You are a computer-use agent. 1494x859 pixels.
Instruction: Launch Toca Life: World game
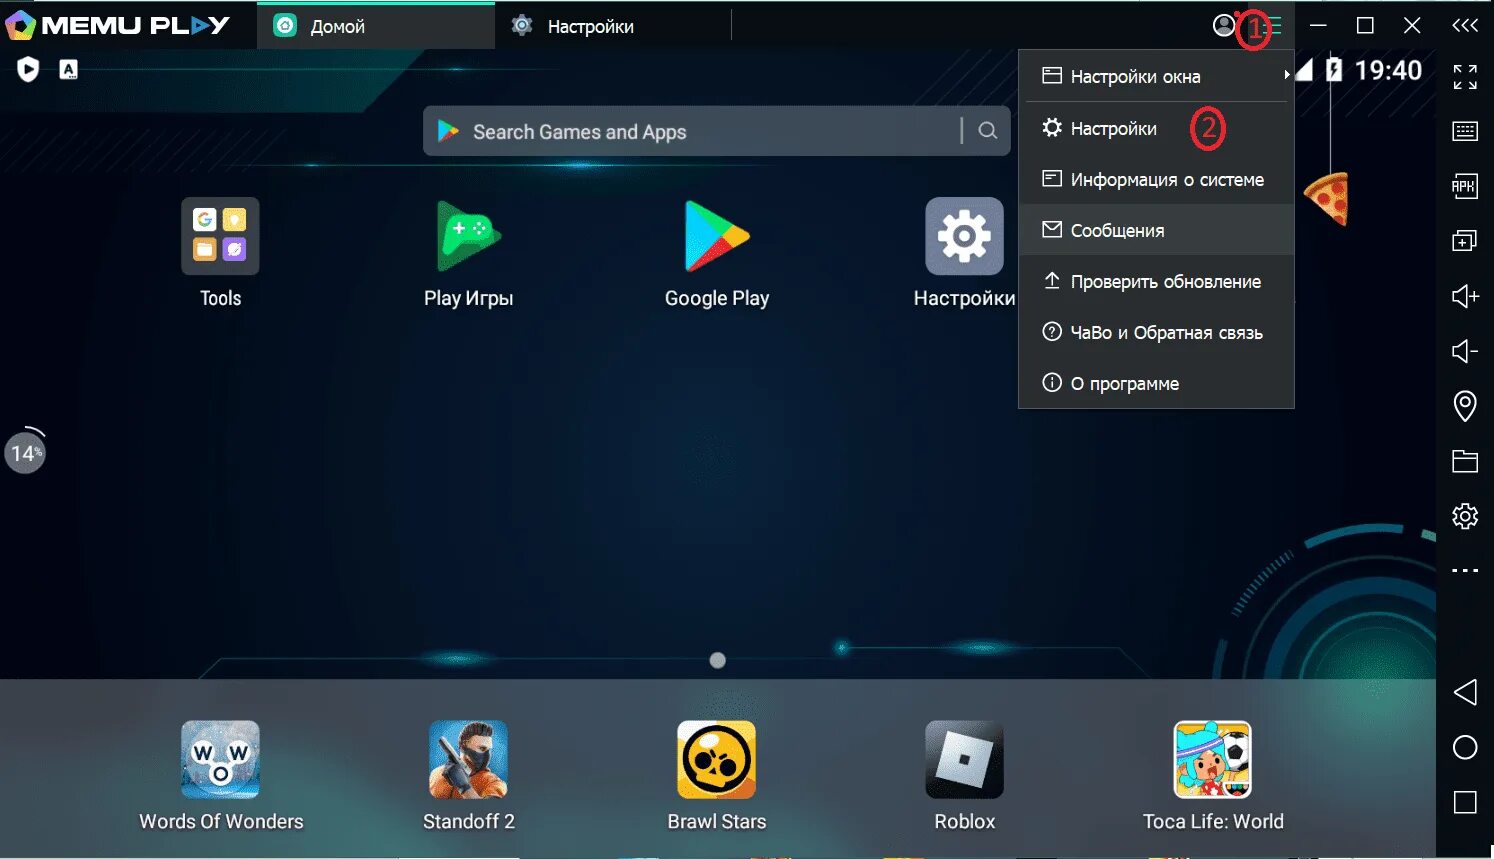click(x=1213, y=760)
